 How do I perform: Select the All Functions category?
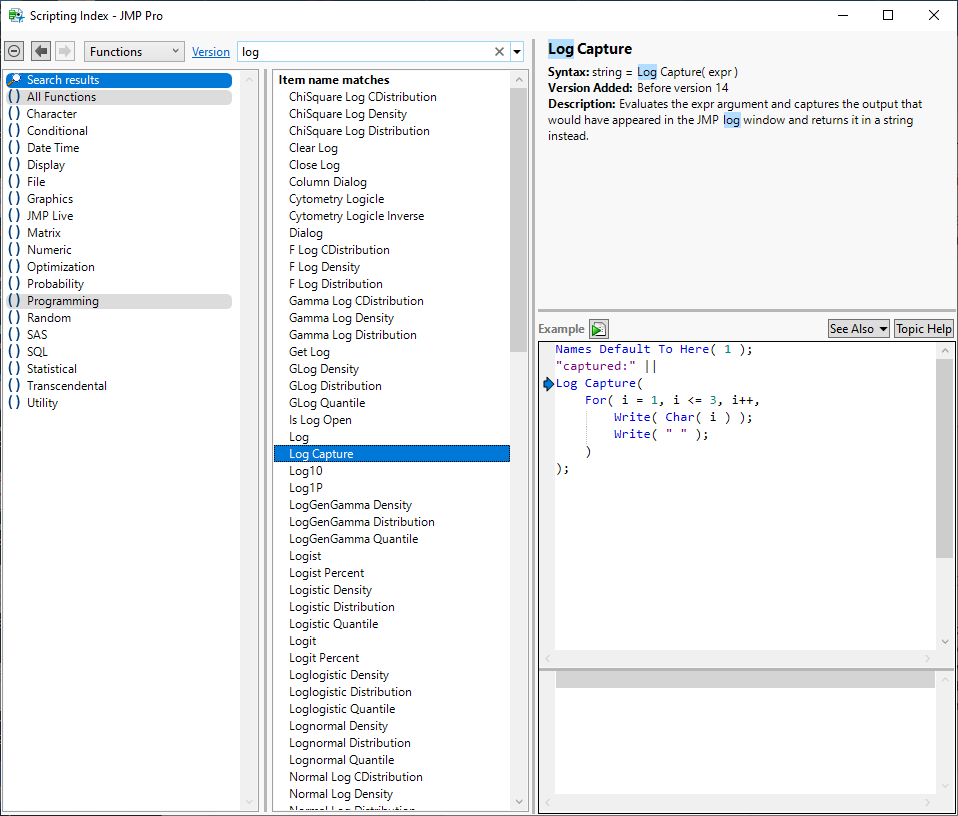point(62,97)
